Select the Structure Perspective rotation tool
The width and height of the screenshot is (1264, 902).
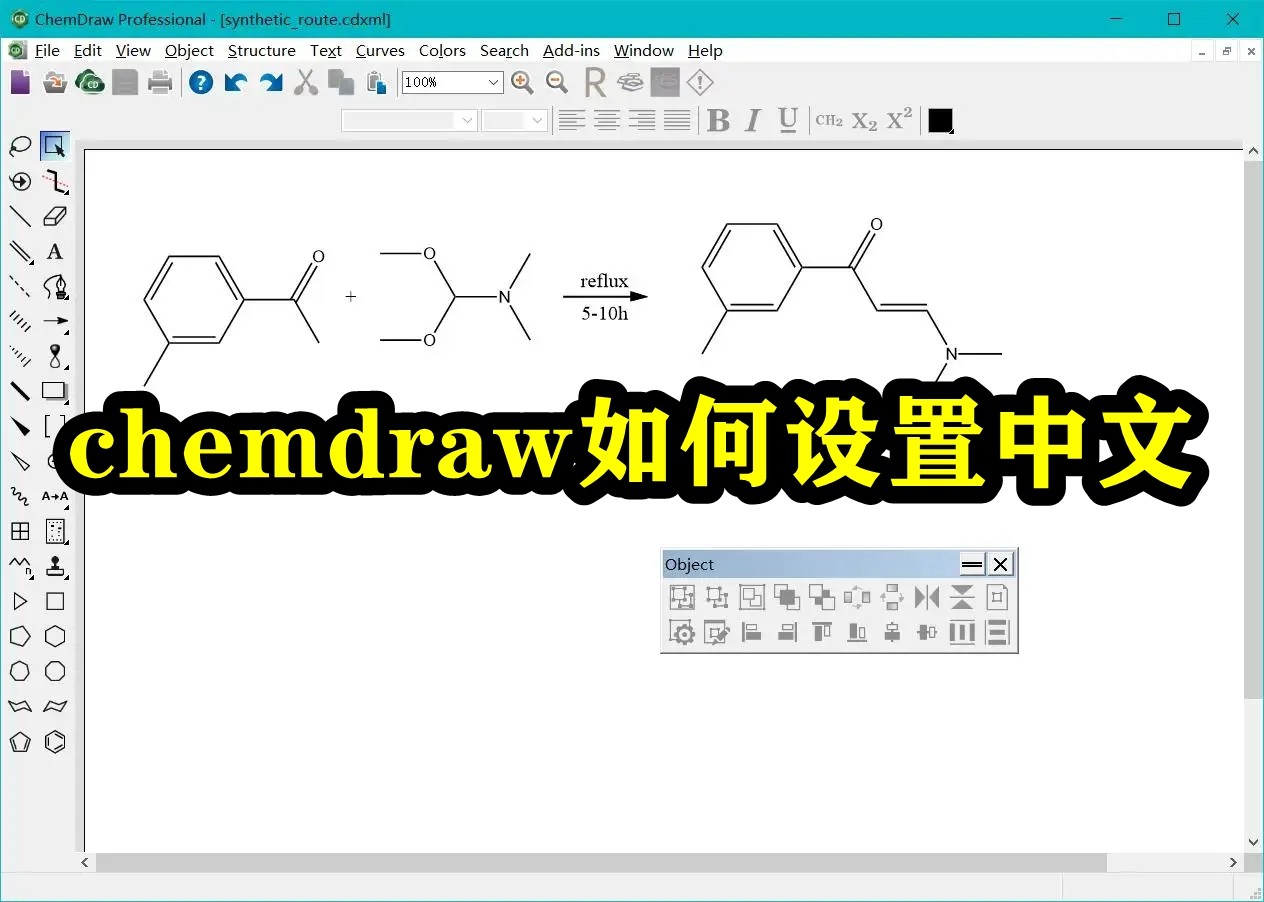(20, 181)
